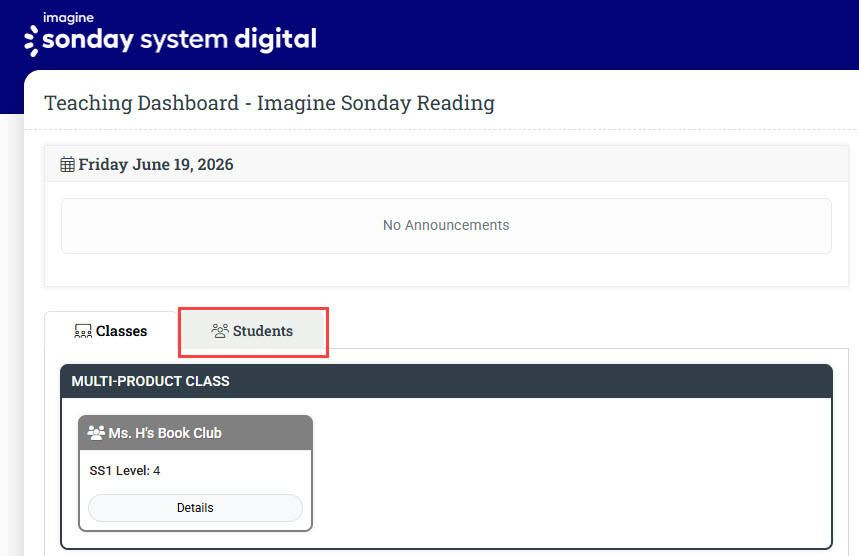The width and height of the screenshot is (859, 556).
Task: Click the group icon on Ms. H's Book Club
Action: pos(95,433)
